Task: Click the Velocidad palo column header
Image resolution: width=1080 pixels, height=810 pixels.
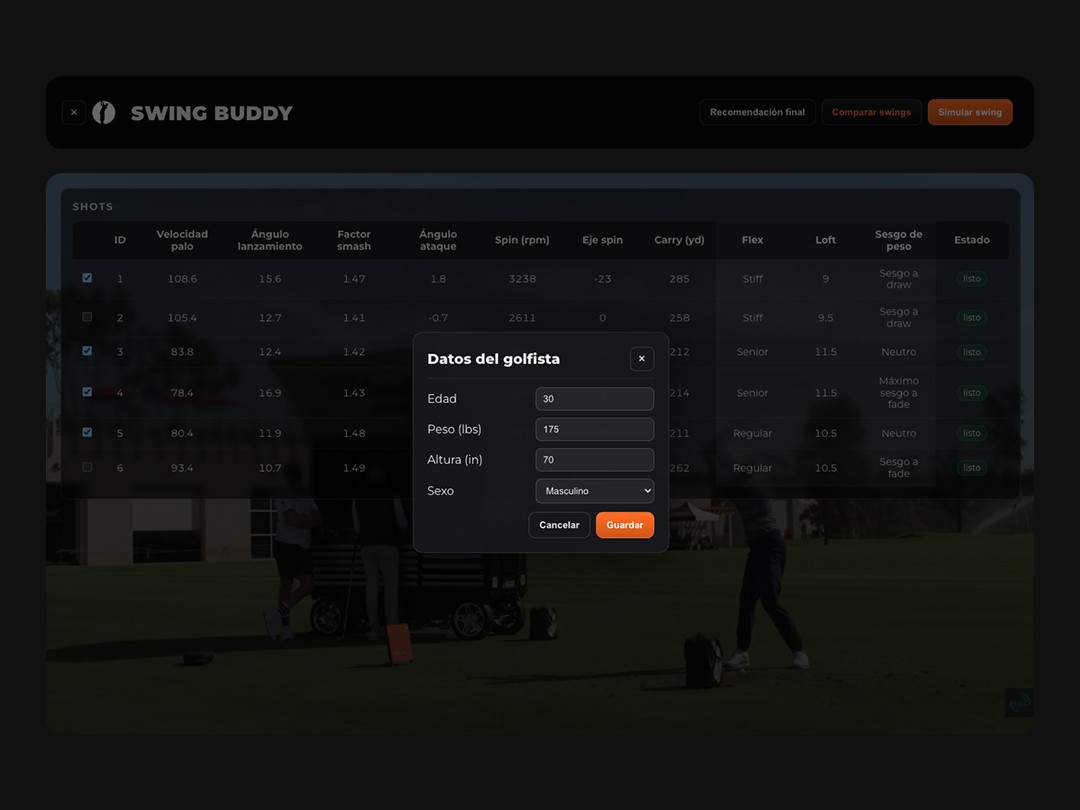Action: coord(182,240)
